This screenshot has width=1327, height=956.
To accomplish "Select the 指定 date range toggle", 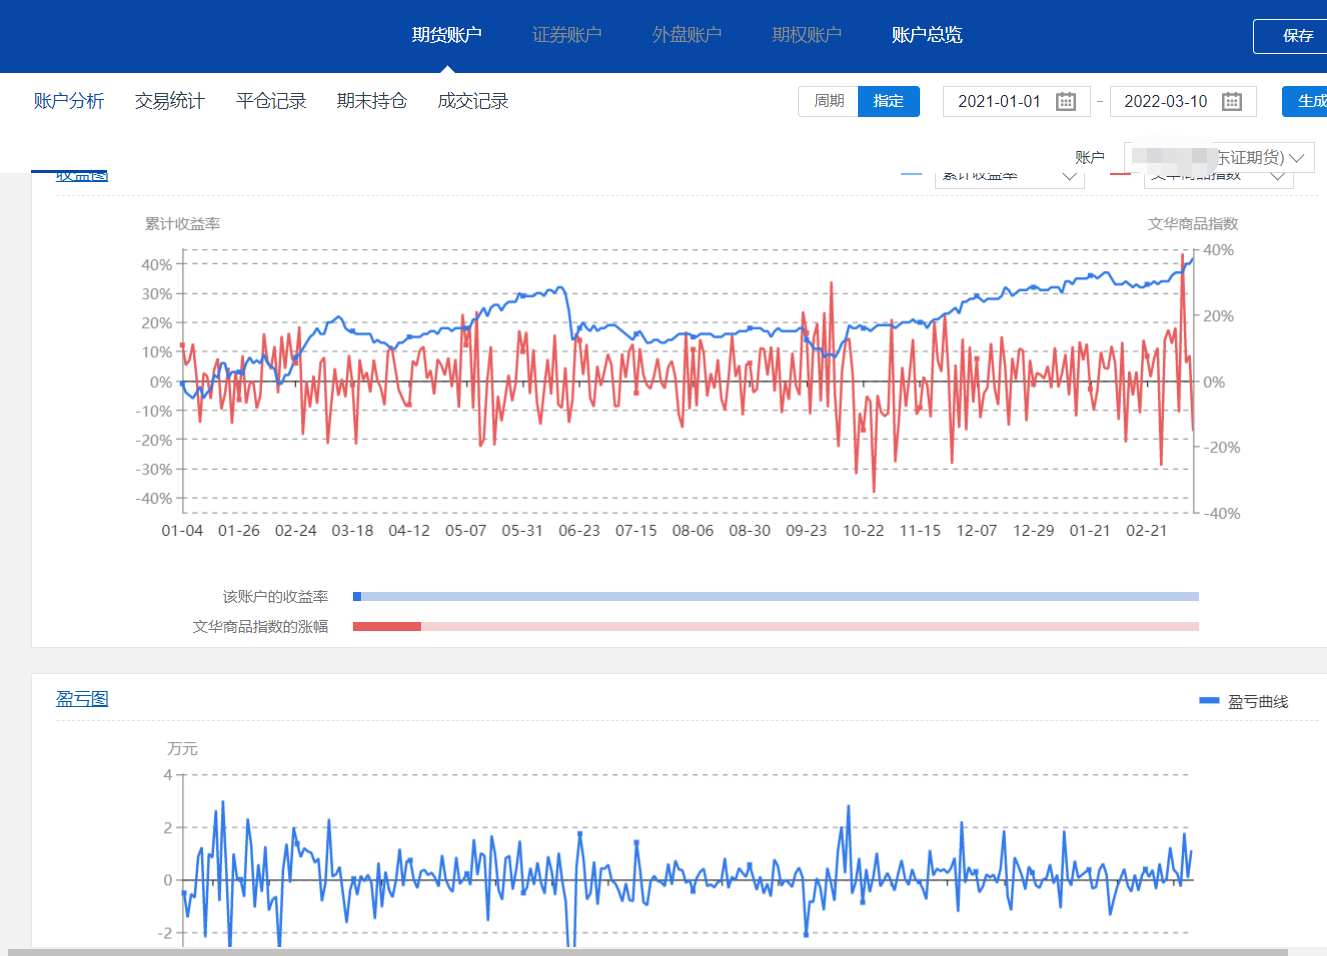I will (x=888, y=101).
